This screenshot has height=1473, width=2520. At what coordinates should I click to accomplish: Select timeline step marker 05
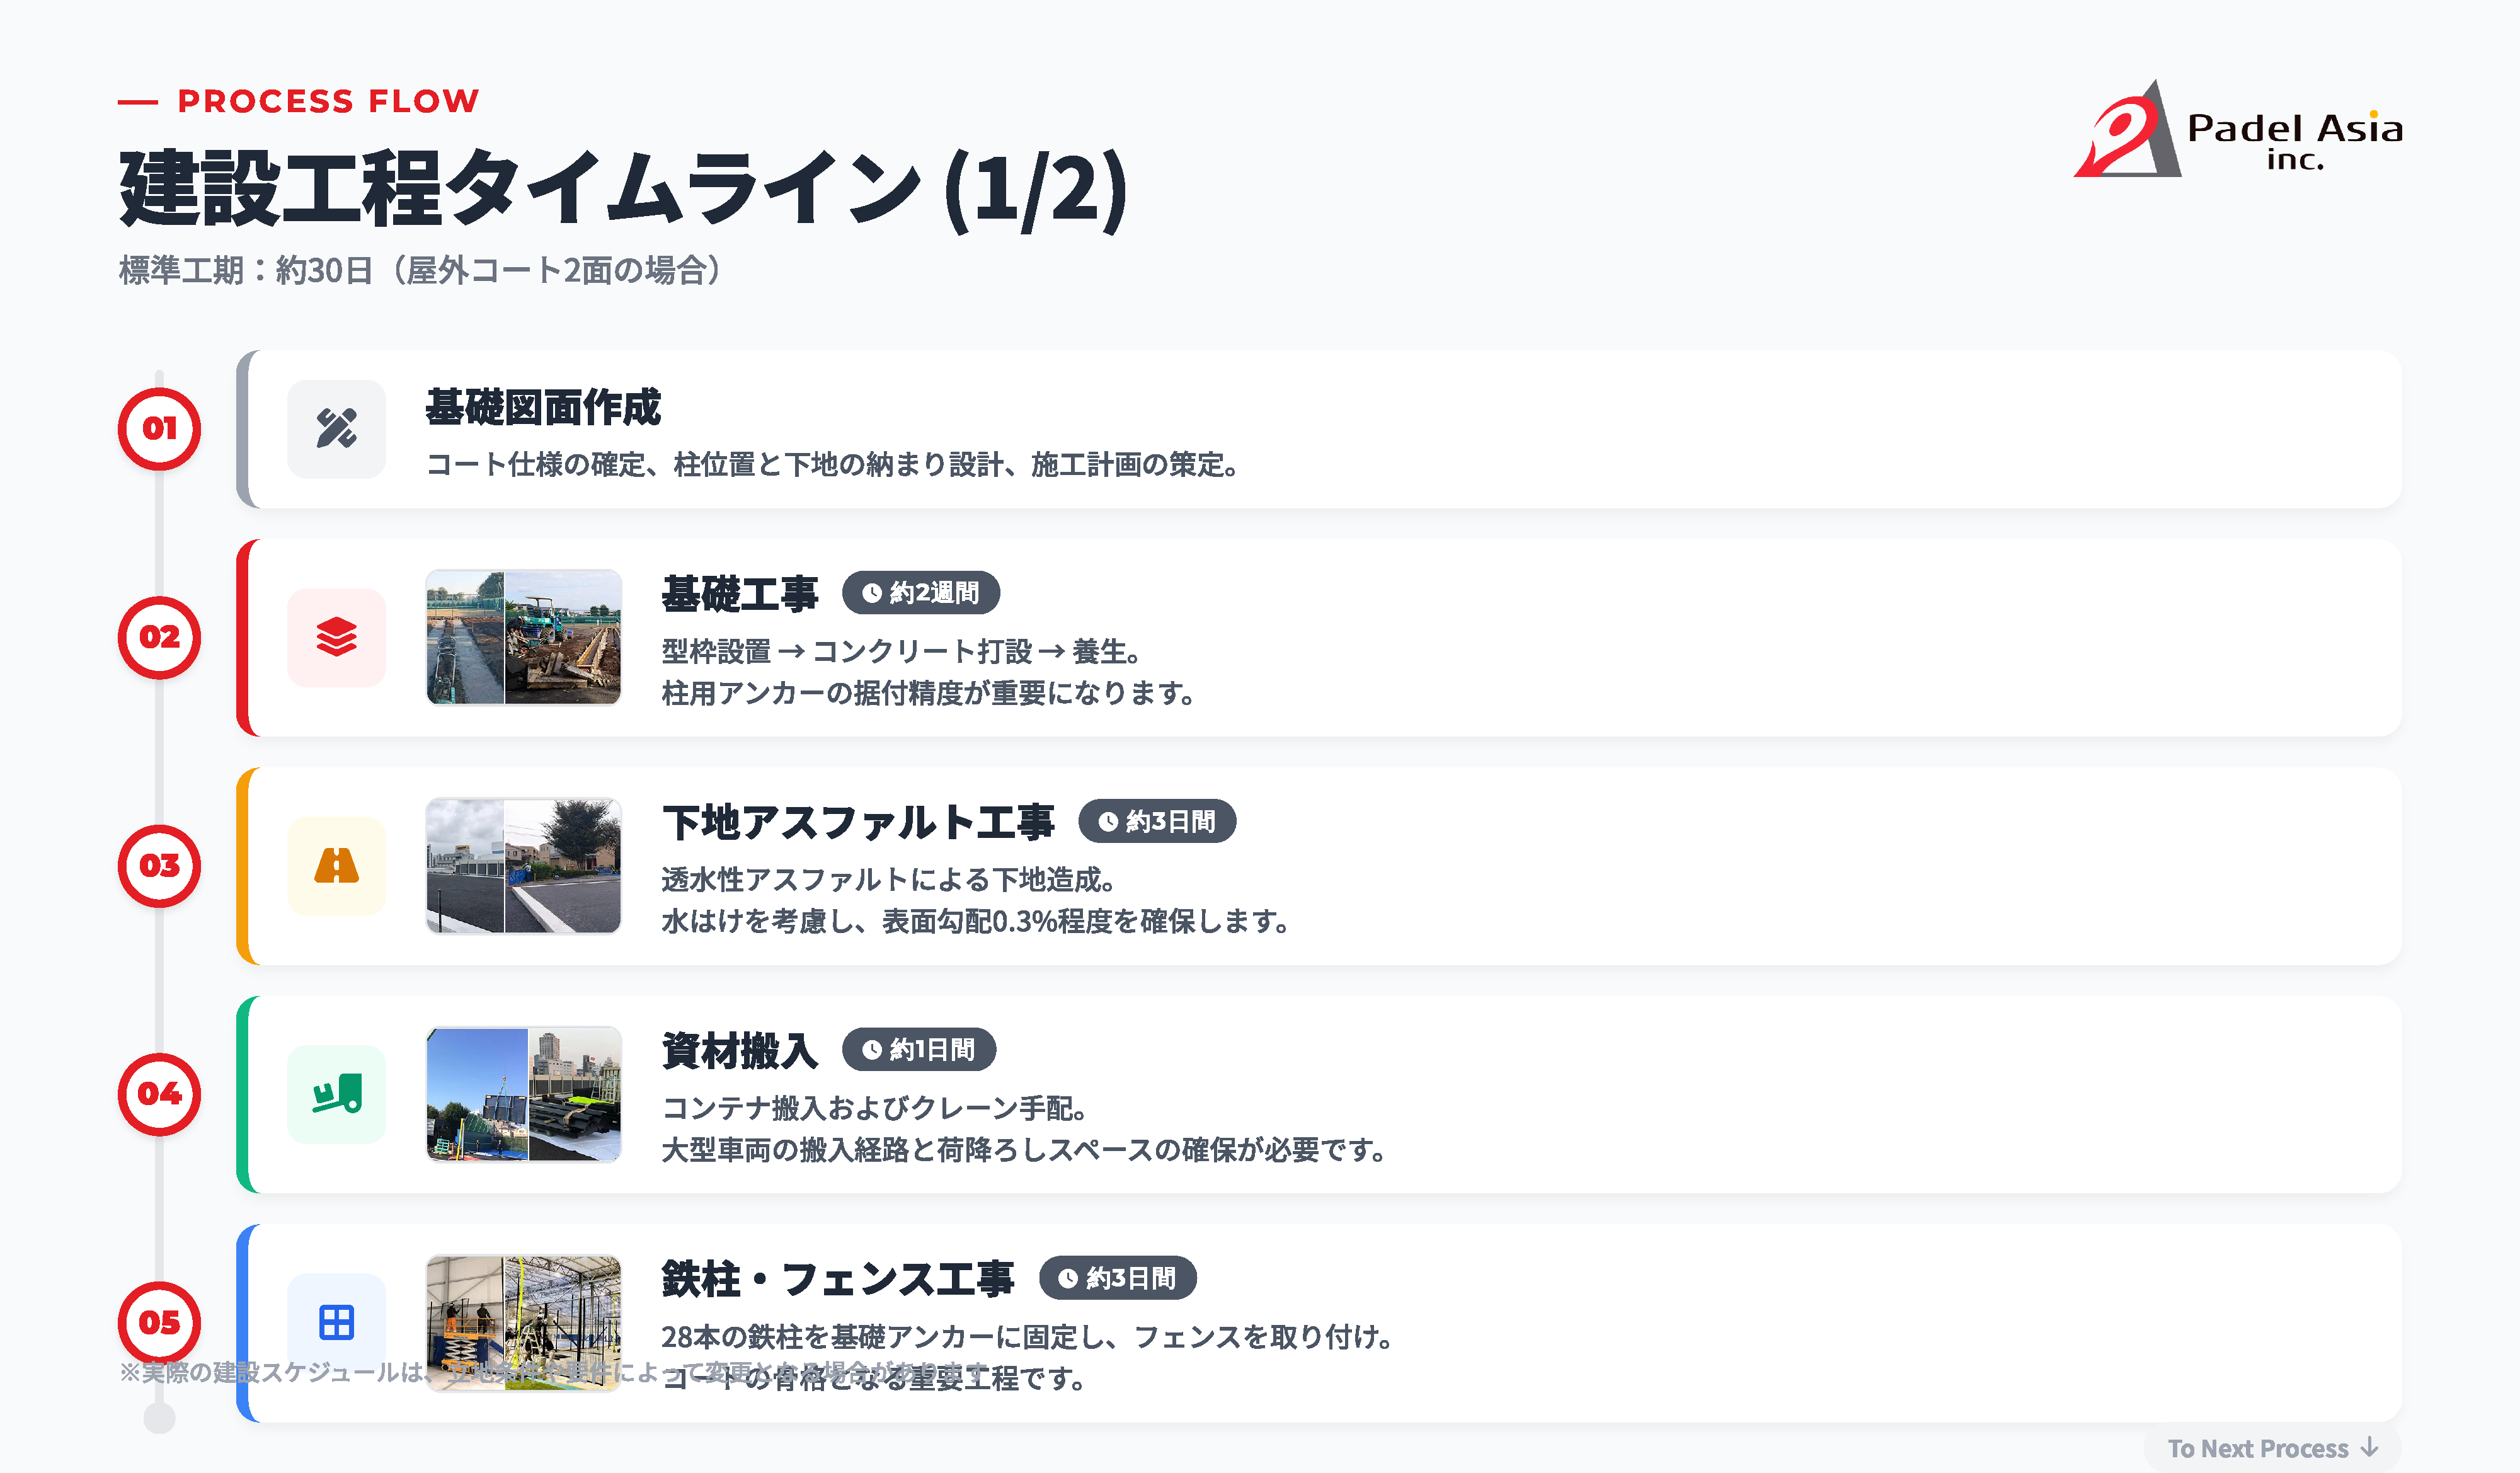coord(160,1322)
